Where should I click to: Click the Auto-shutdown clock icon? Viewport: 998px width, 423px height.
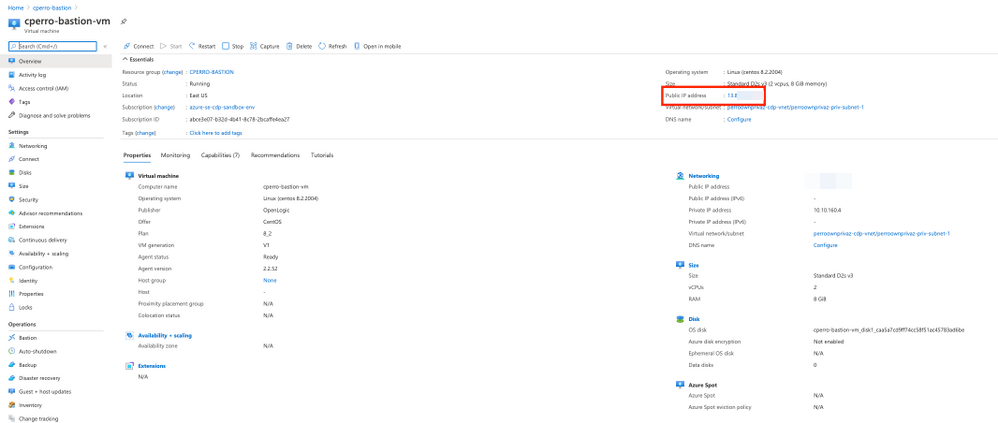(x=11, y=351)
